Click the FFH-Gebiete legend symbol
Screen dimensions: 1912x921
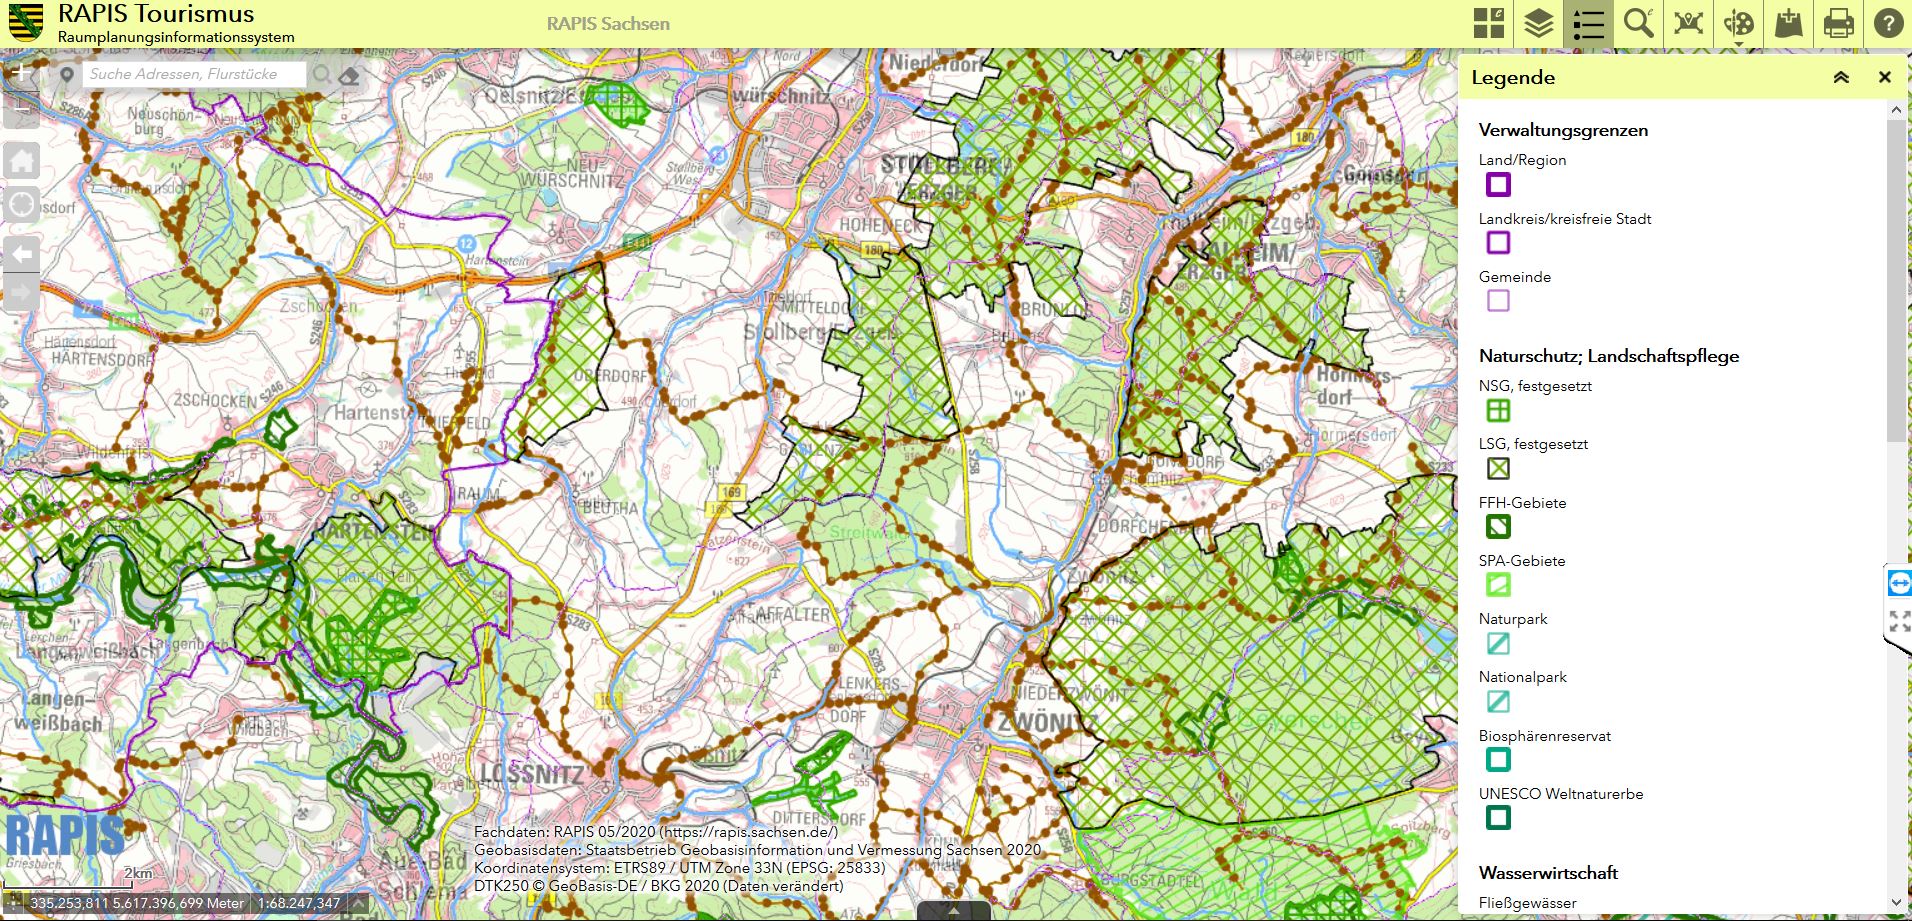[x=1498, y=526]
